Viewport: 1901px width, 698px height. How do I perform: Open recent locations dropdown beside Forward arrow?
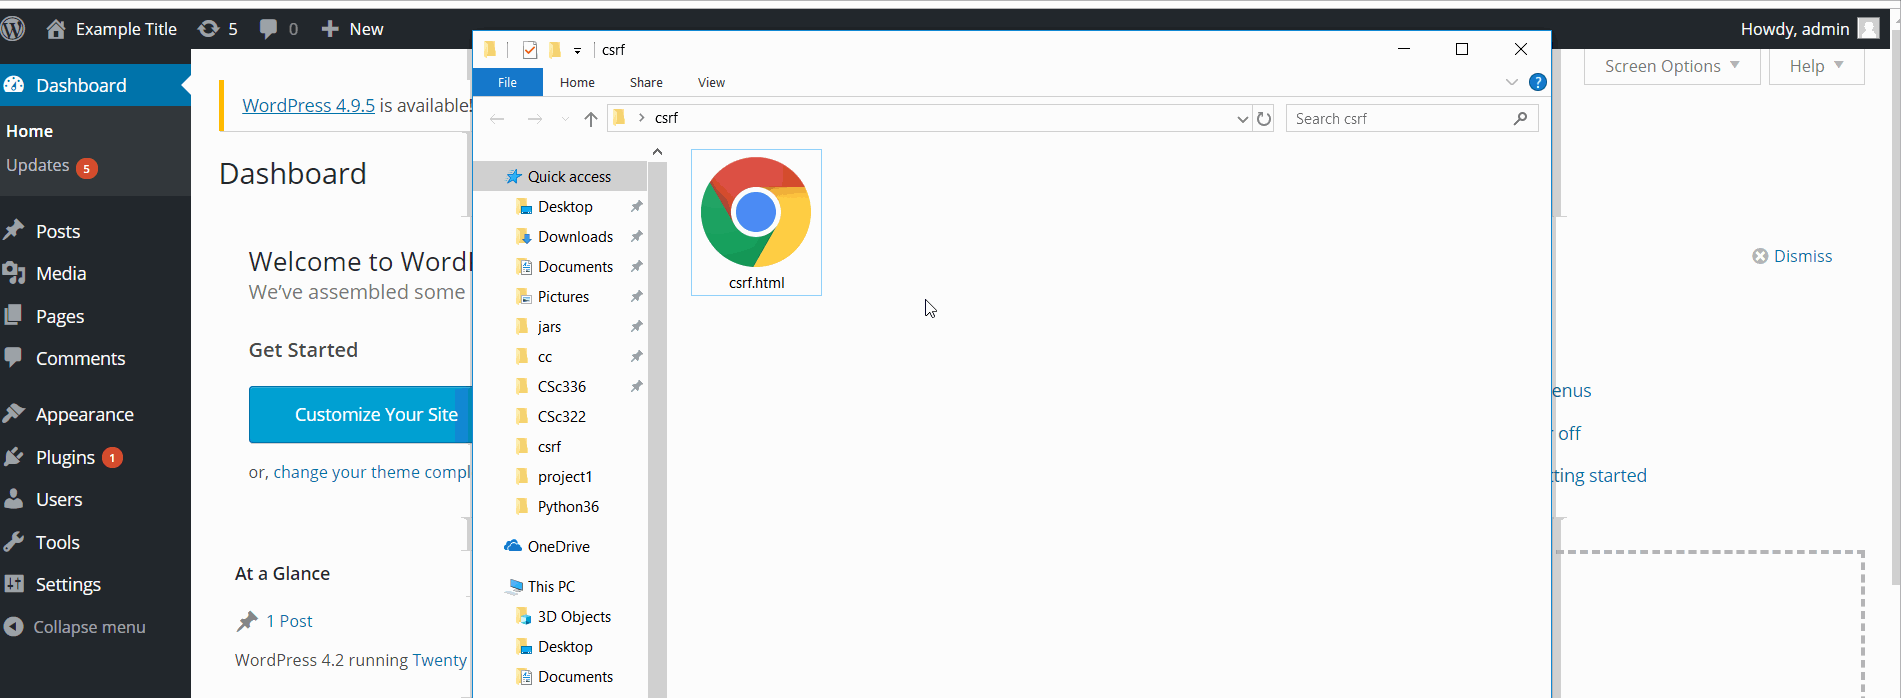[565, 119]
